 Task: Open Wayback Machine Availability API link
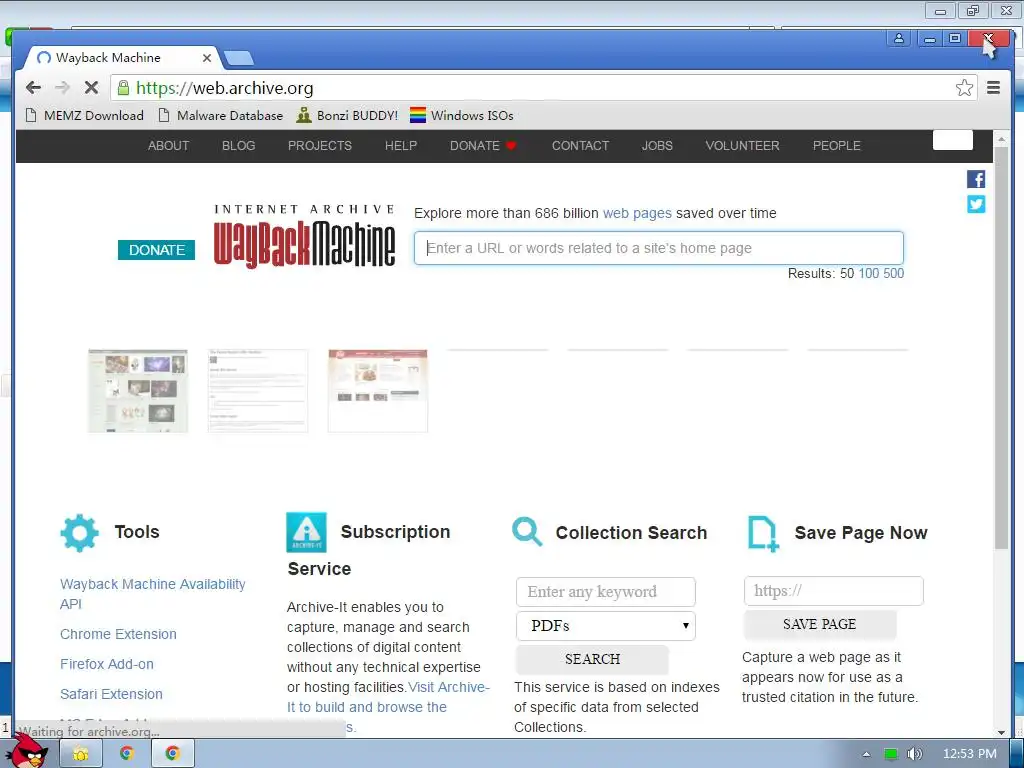tap(153, 594)
